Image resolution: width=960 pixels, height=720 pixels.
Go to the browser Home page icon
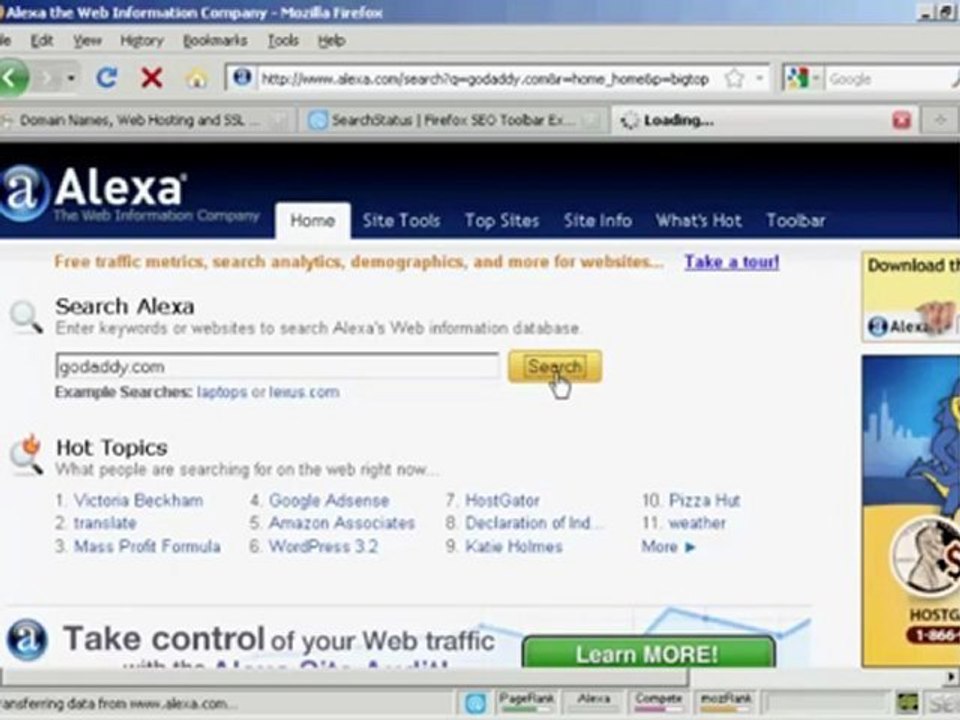(197, 78)
